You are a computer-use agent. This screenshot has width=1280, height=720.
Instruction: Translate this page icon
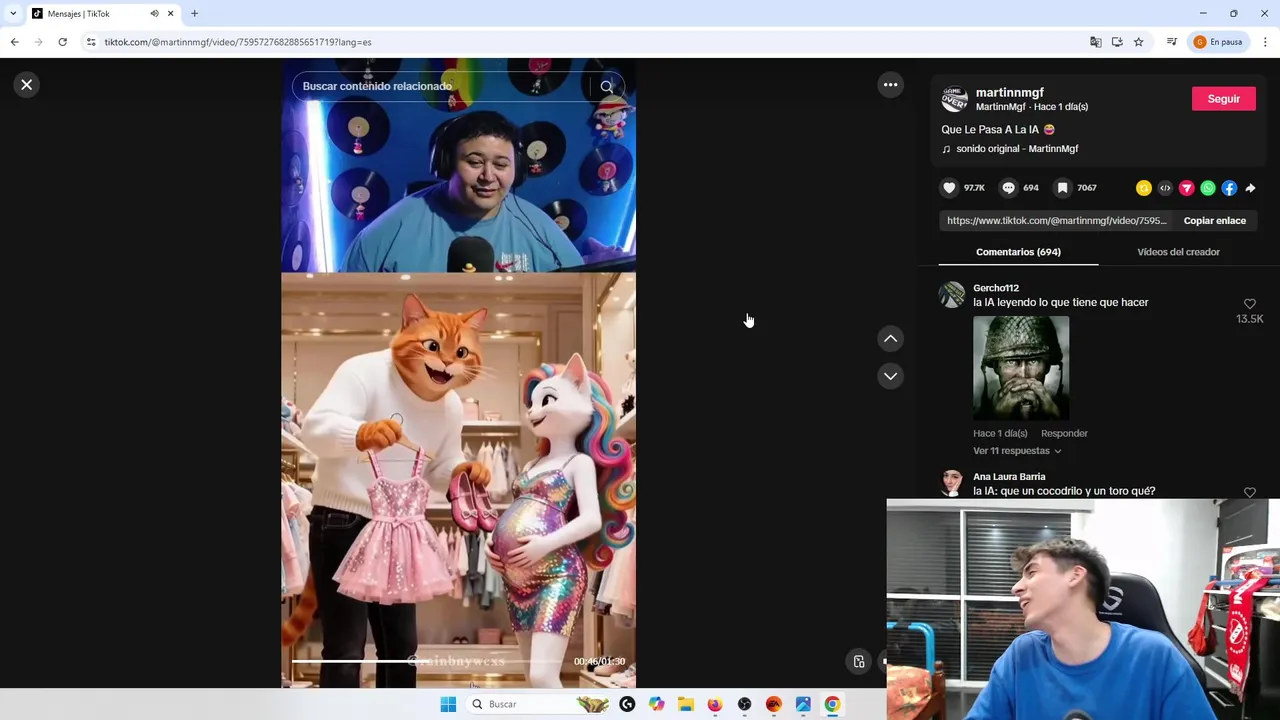1096,42
